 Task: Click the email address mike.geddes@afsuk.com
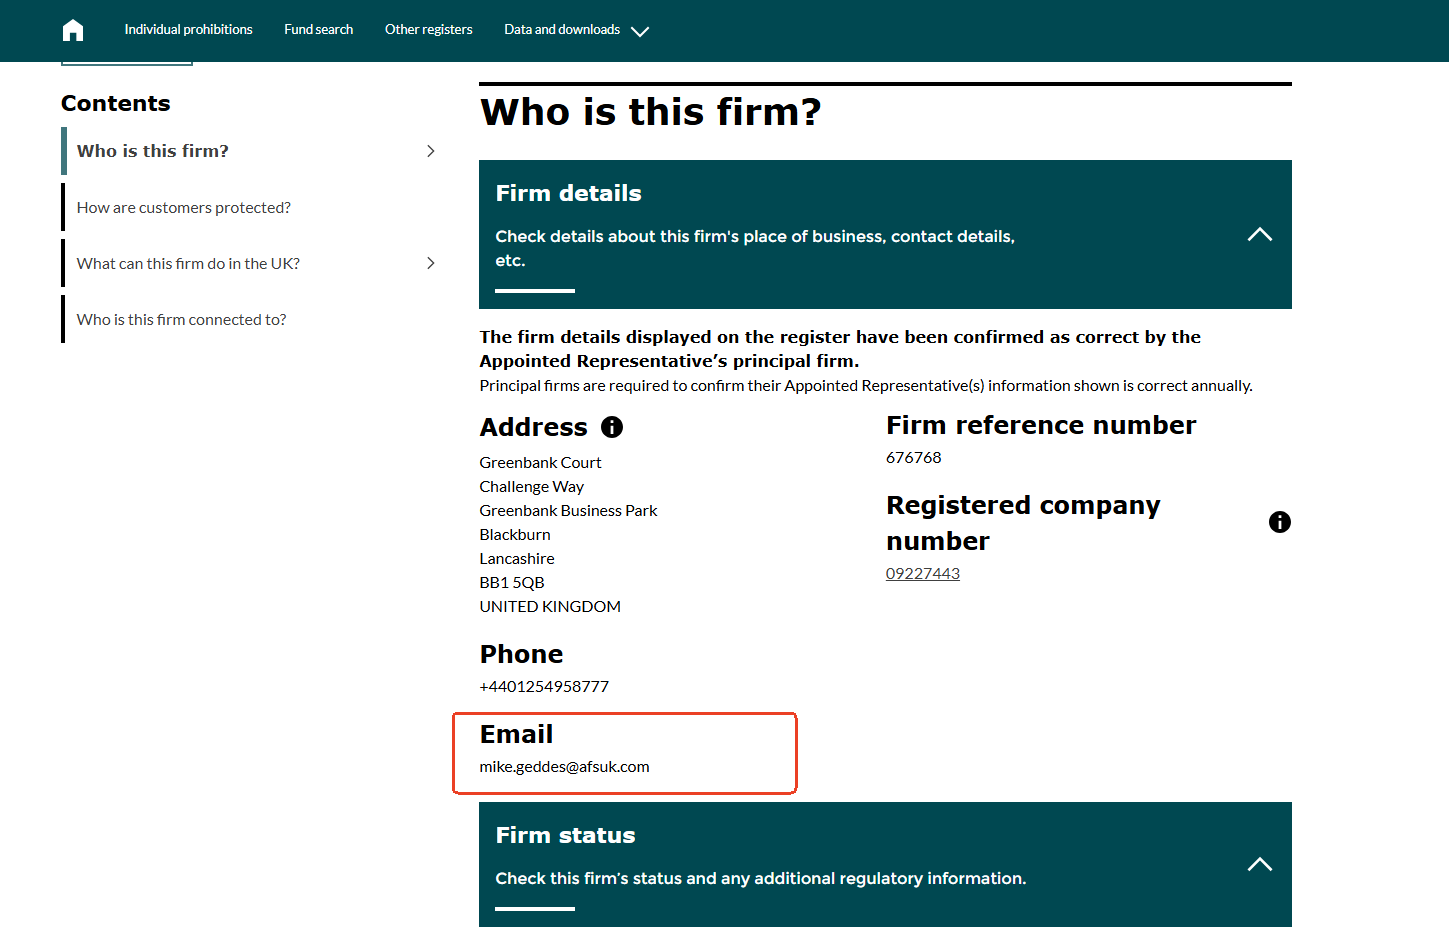tap(564, 767)
